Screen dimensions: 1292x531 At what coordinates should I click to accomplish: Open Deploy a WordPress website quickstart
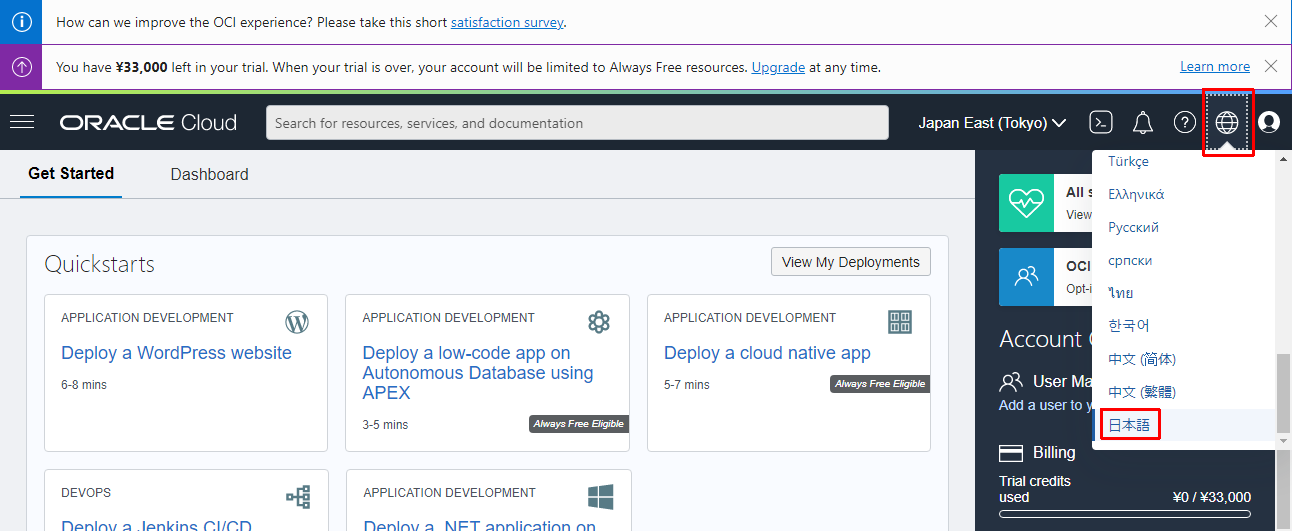pyautogui.click(x=176, y=353)
